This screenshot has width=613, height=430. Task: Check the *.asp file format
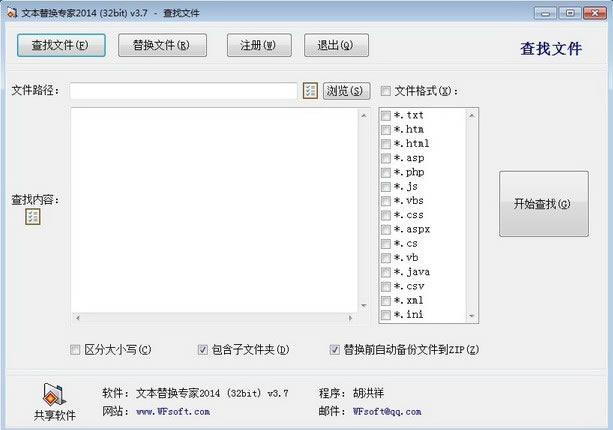pyautogui.click(x=386, y=158)
